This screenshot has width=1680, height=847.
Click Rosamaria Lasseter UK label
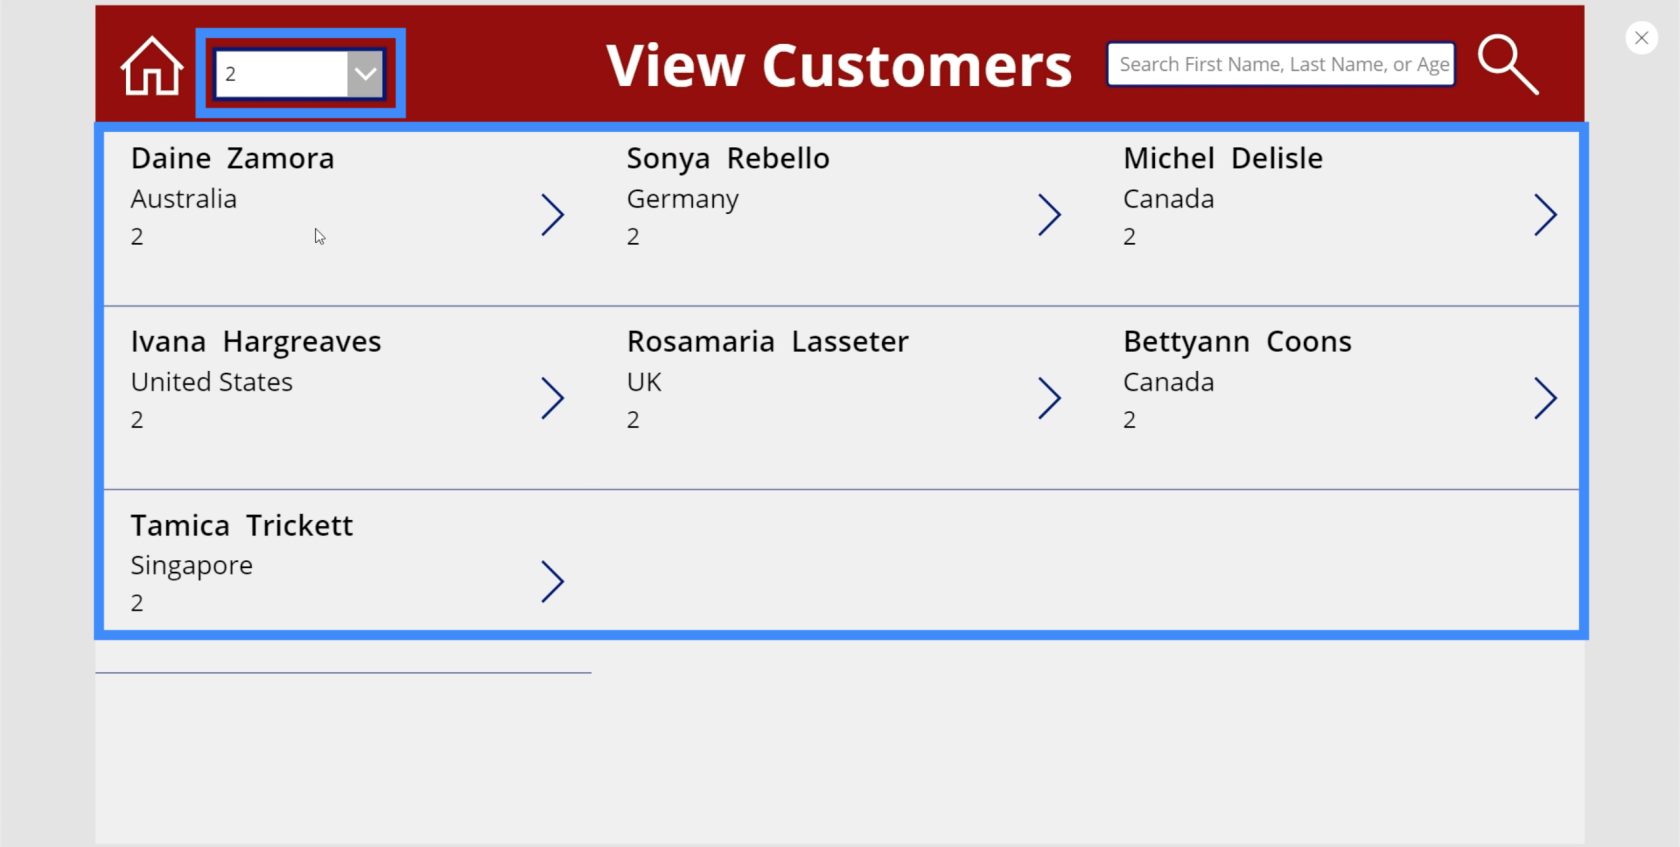coord(644,382)
